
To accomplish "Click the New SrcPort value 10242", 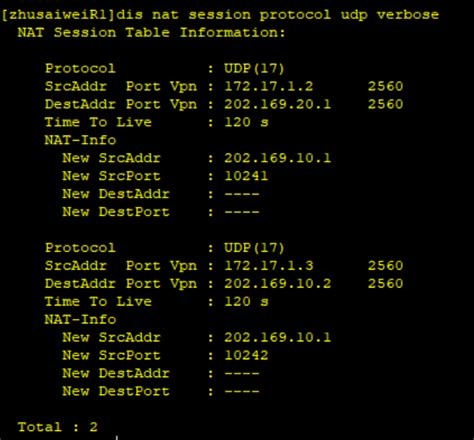I will click(246, 355).
